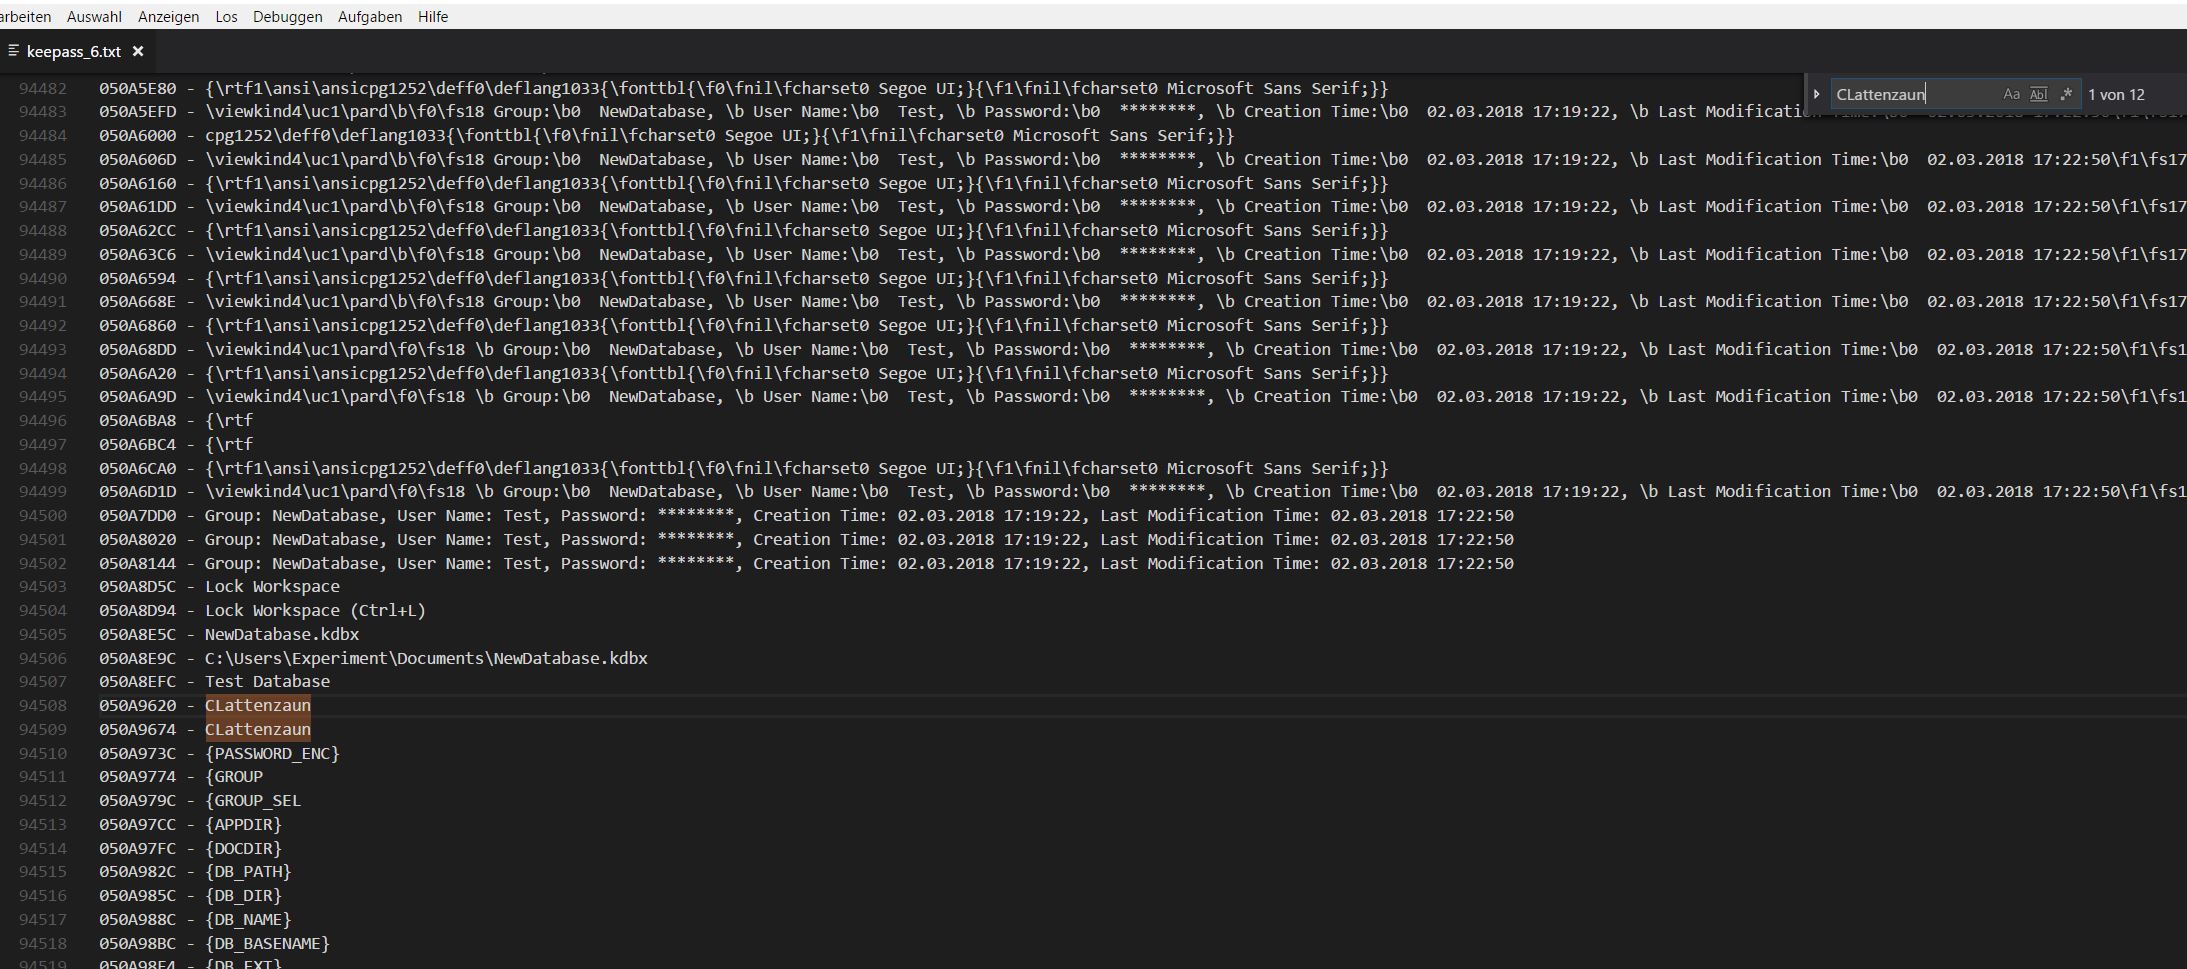Toggle the Match Whole Word (AbI) option
The width and height of the screenshot is (2187, 969).
2038,94
